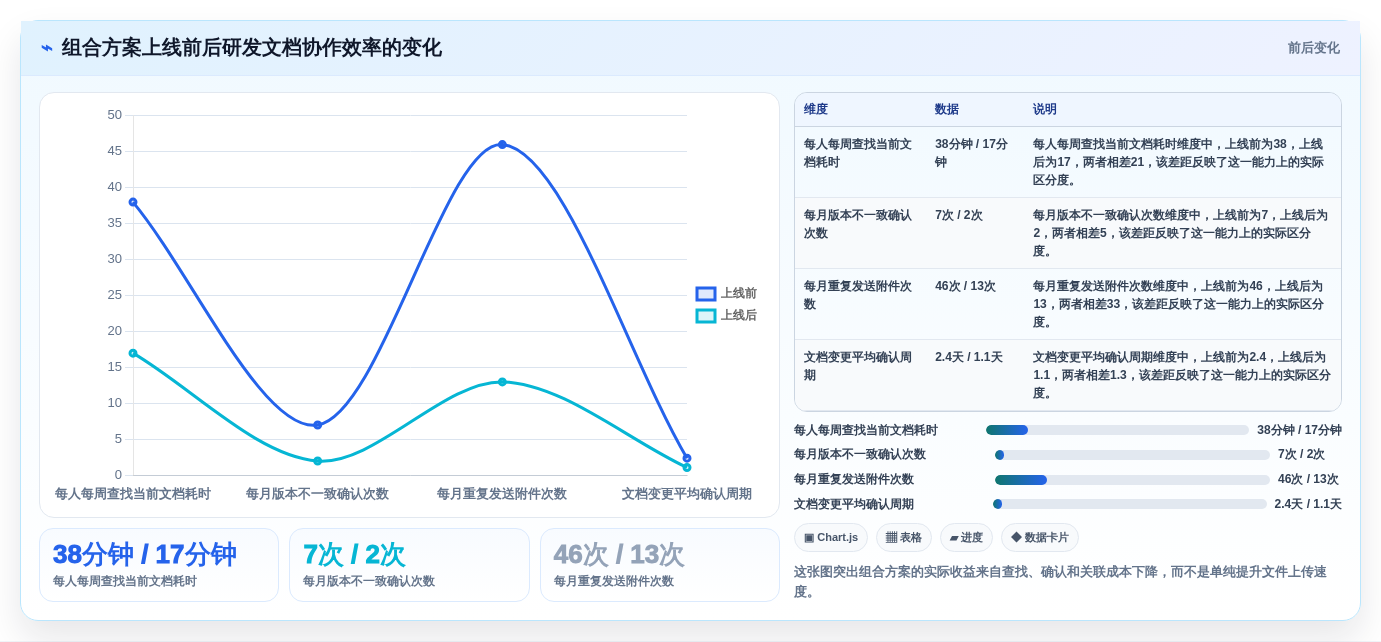Click the 每月版本不一致确认次数 progress bar
1381x642 pixels.
click(1132, 455)
